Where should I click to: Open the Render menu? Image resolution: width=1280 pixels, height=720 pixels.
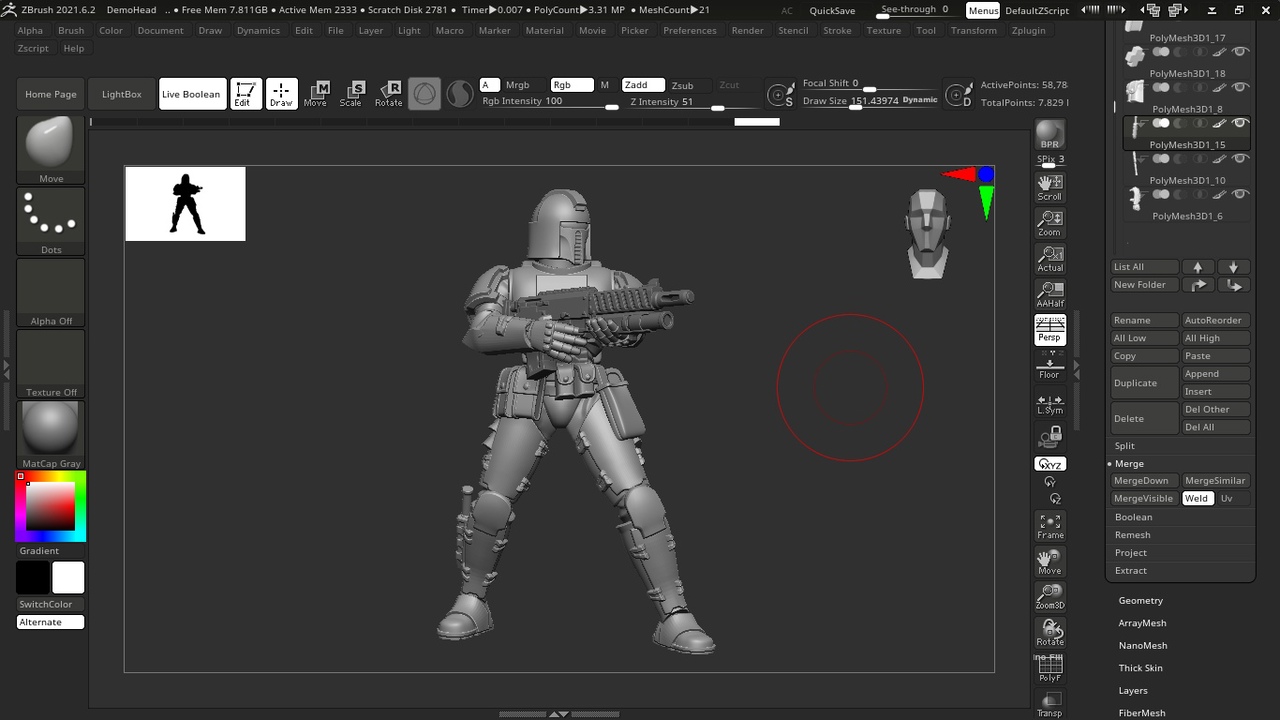(x=747, y=30)
